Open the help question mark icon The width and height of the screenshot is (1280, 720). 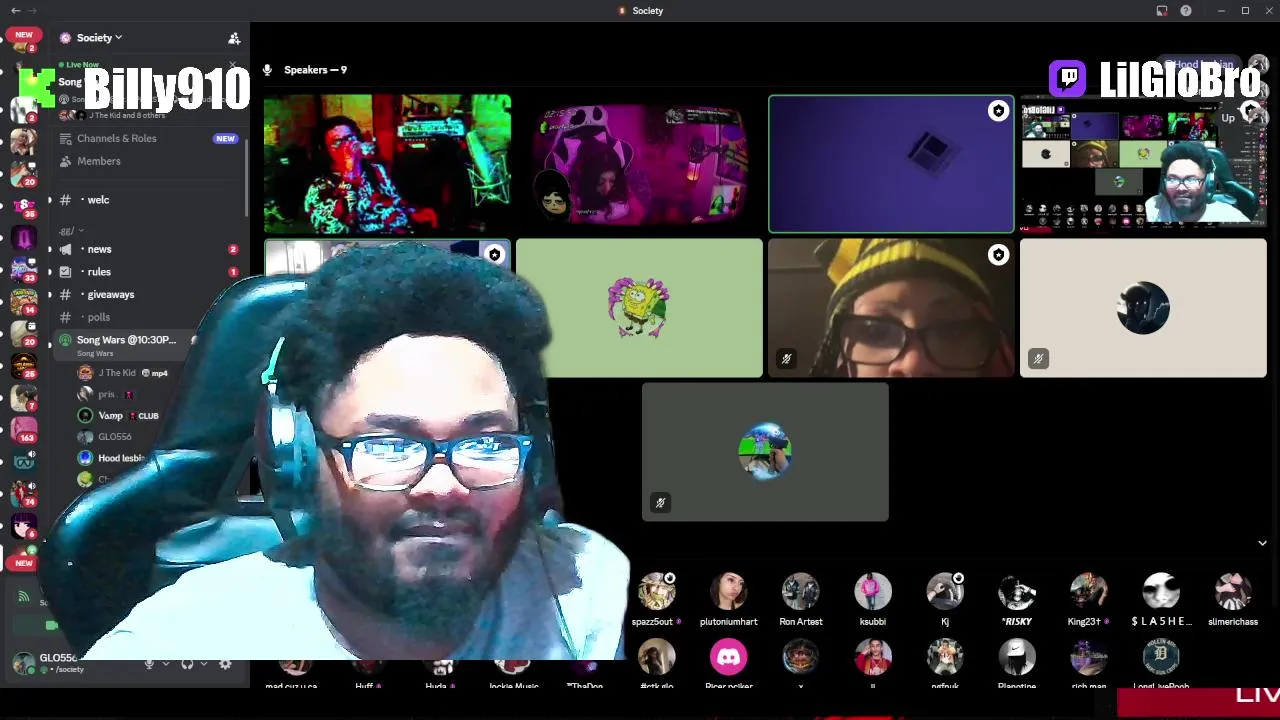[1186, 11]
